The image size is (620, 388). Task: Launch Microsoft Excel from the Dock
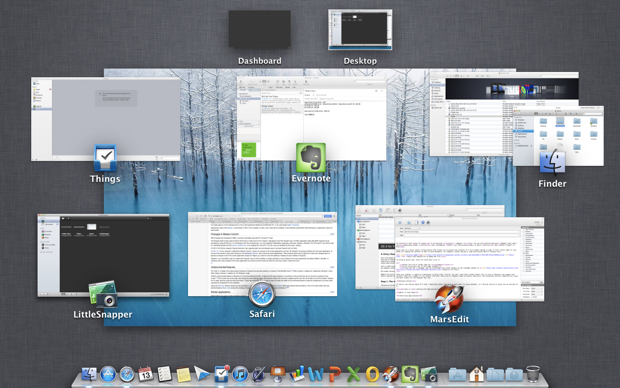(x=353, y=374)
